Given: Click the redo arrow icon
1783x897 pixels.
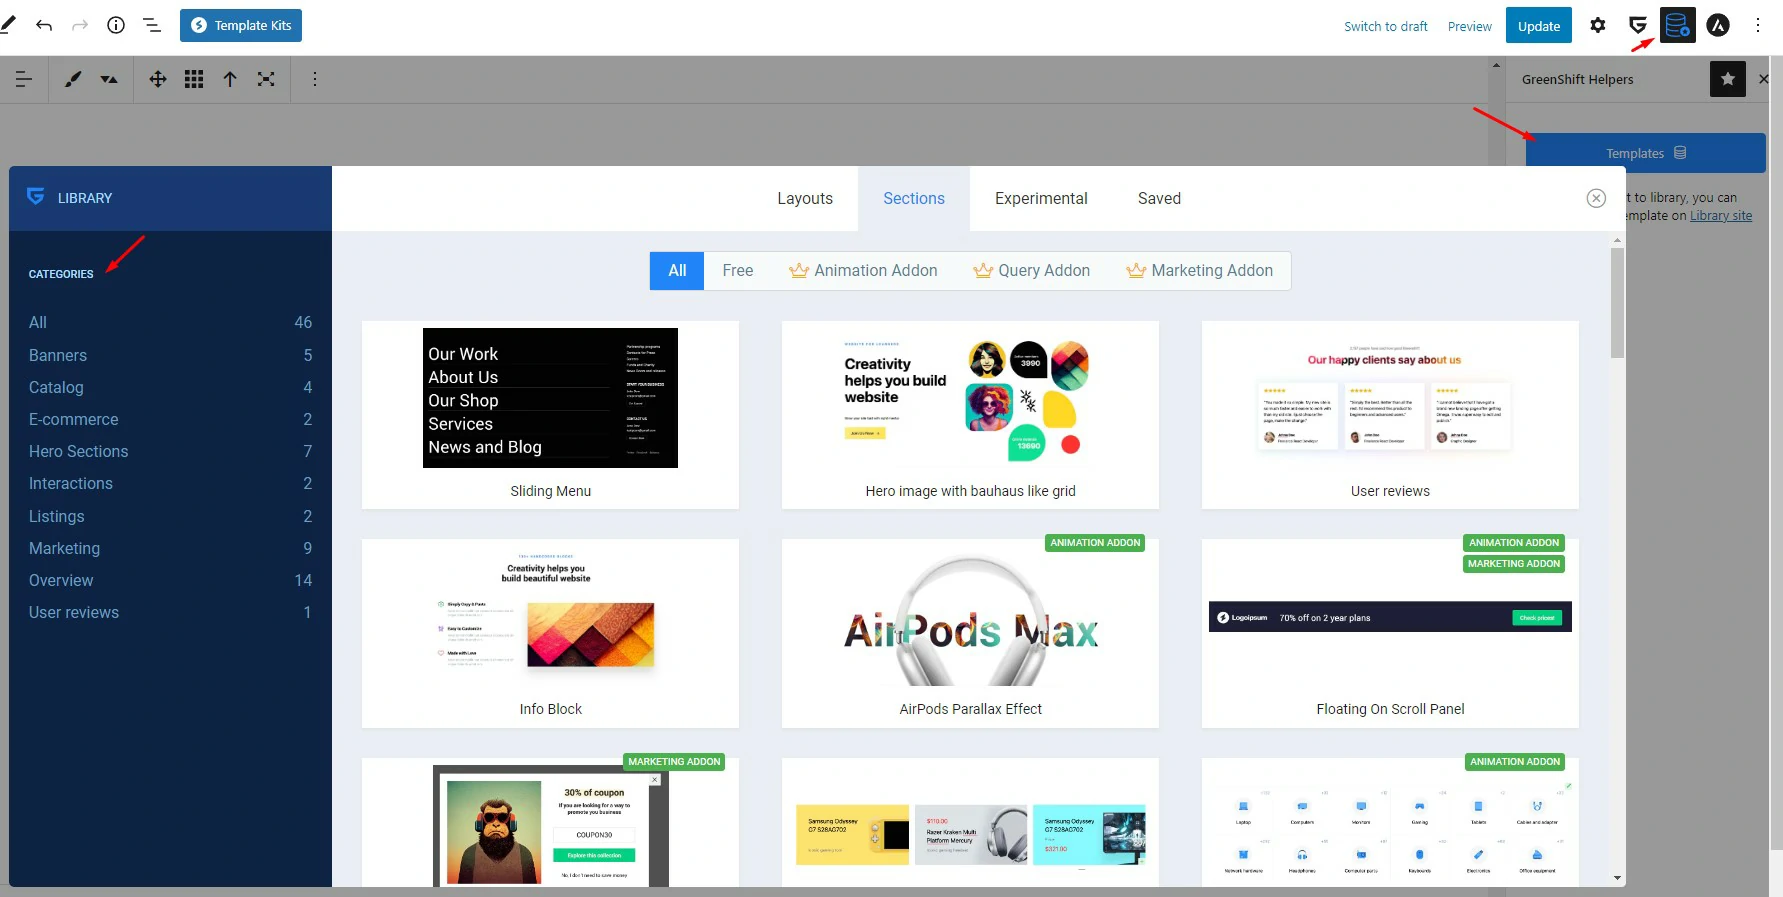Looking at the screenshot, I should click(x=80, y=25).
